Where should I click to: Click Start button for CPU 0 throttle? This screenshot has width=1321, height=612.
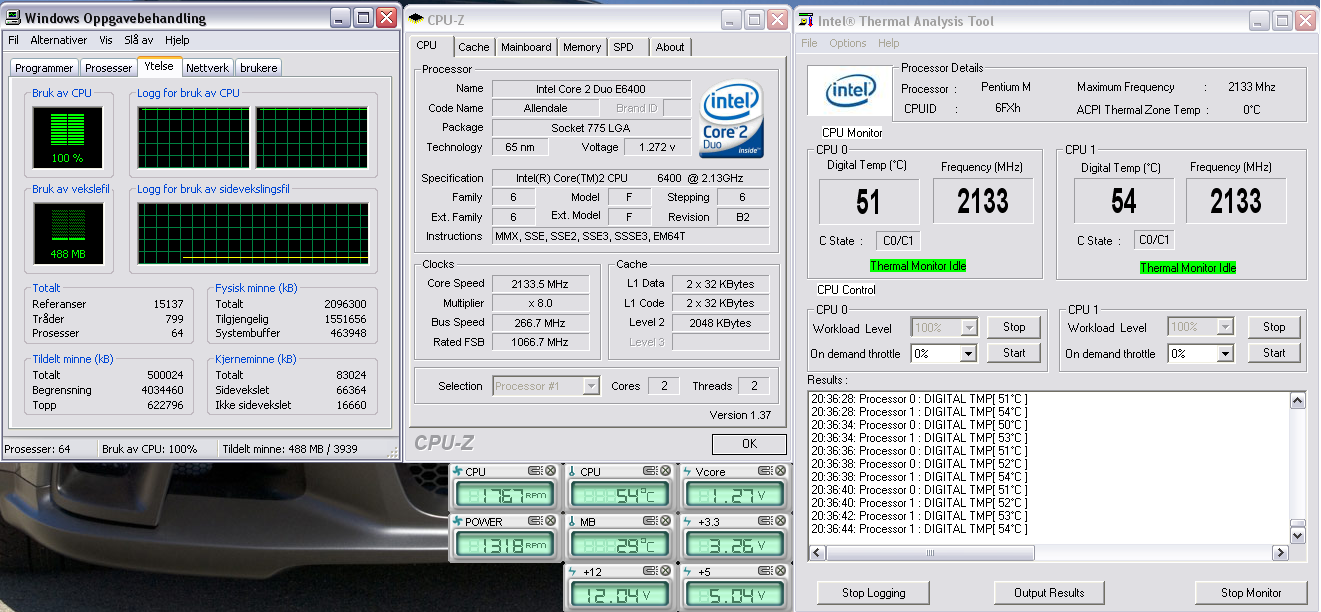pyautogui.click(x=1014, y=353)
